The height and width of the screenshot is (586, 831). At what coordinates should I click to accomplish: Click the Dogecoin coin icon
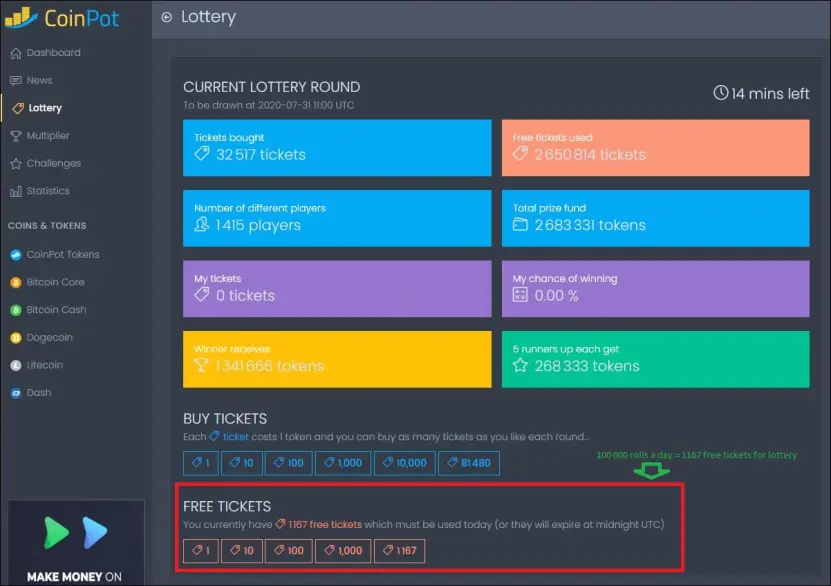click(16, 338)
